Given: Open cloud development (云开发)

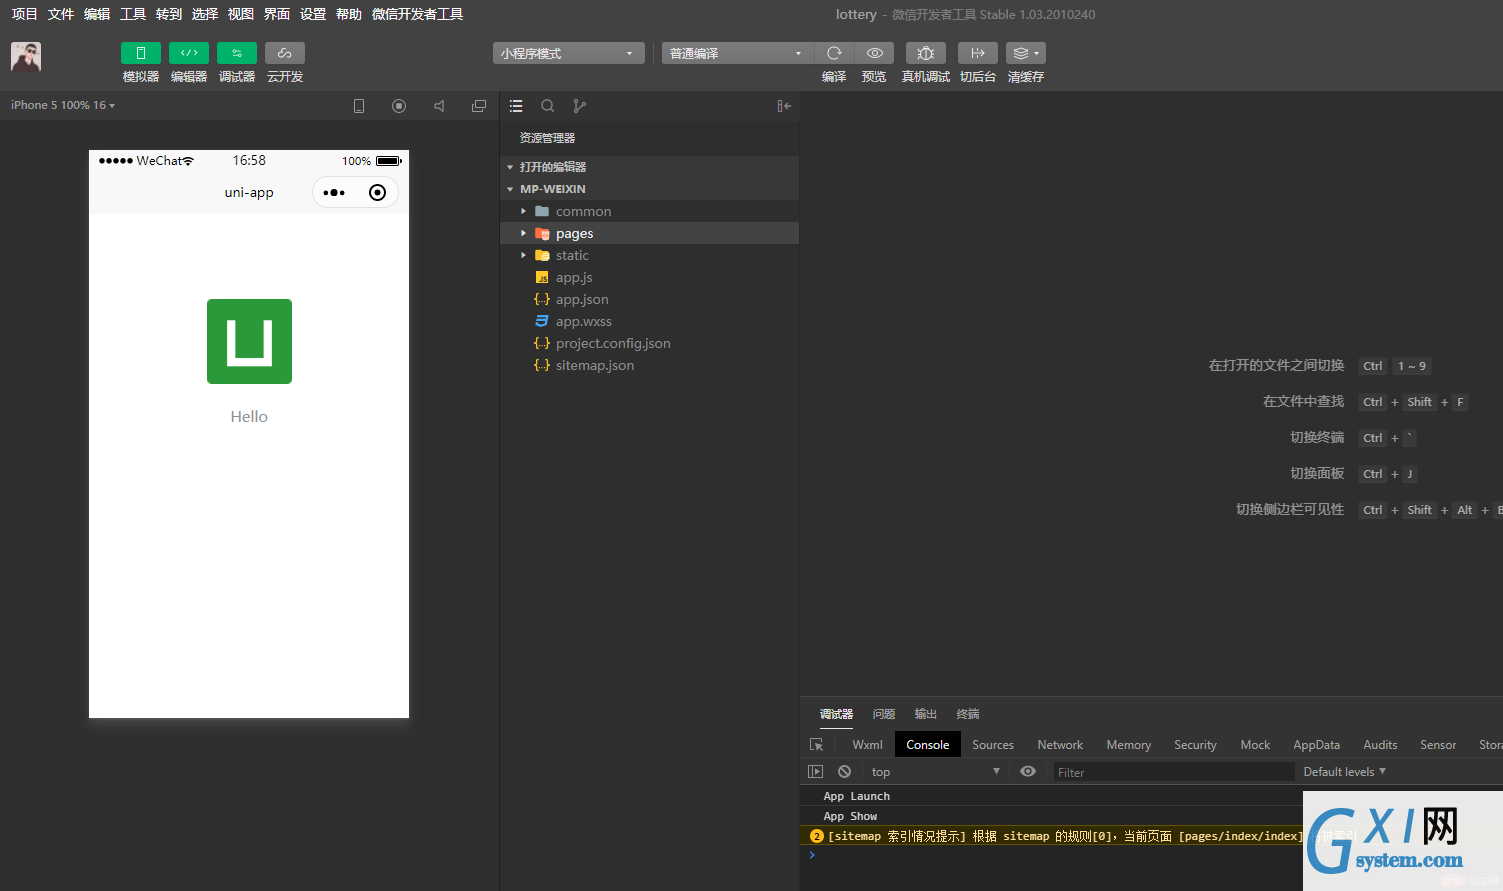Looking at the screenshot, I should pyautogui.click(x=285, y=53).
